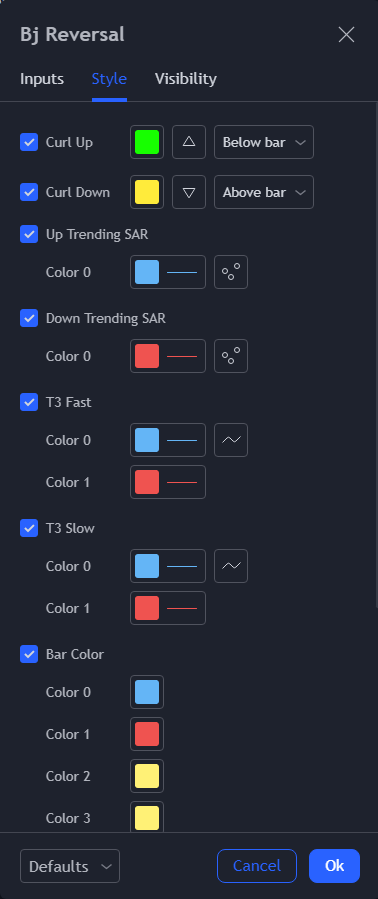Select Bar Color's yellow Color 2 swatch
Image resolution: width=378 pixels, height=899 pixels.
(147, 776)
